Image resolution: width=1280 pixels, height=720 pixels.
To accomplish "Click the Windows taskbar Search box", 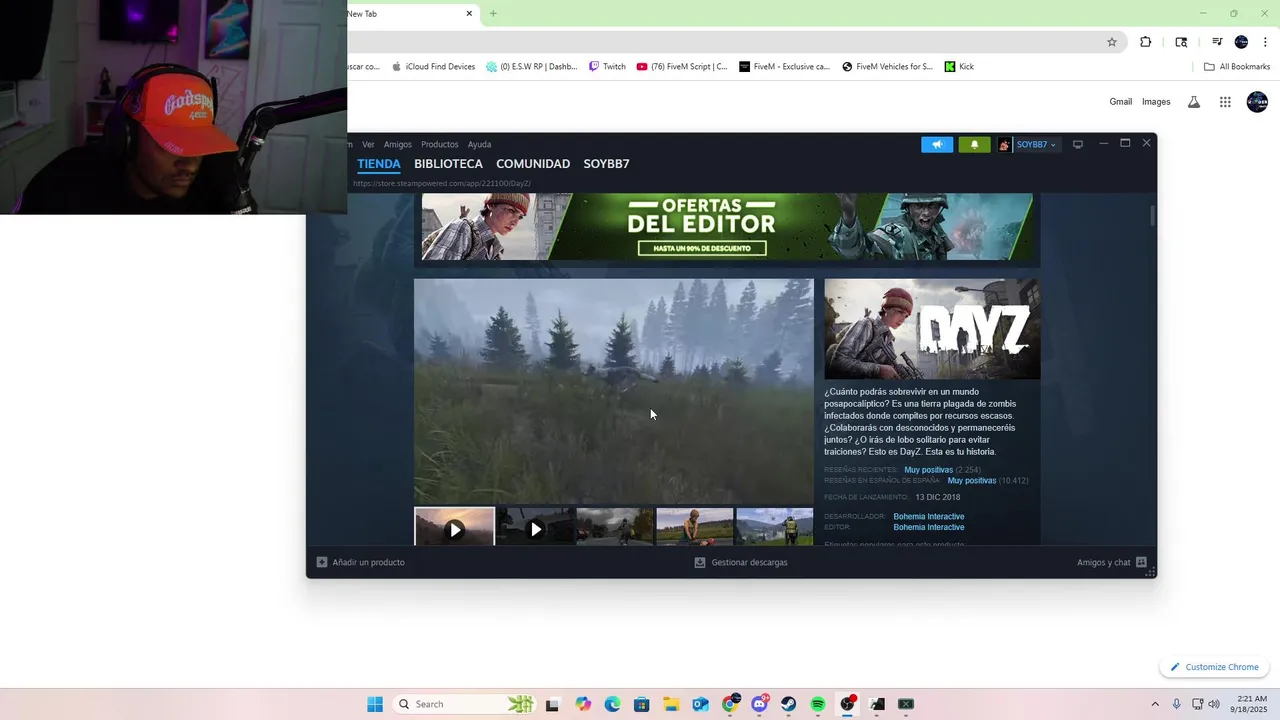I will tap(465, 704).
